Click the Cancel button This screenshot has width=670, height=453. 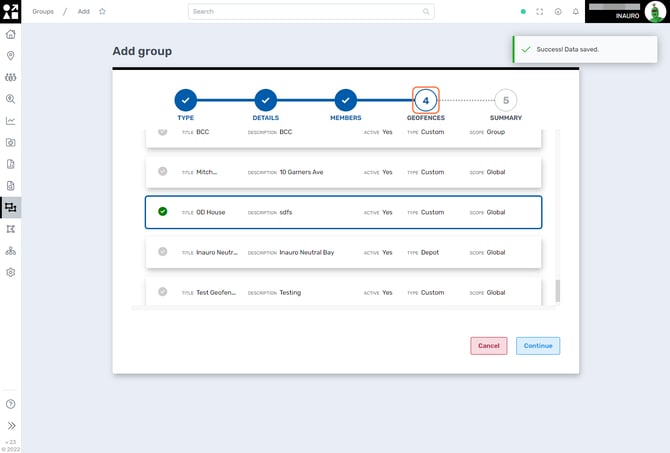click(489, 346)
